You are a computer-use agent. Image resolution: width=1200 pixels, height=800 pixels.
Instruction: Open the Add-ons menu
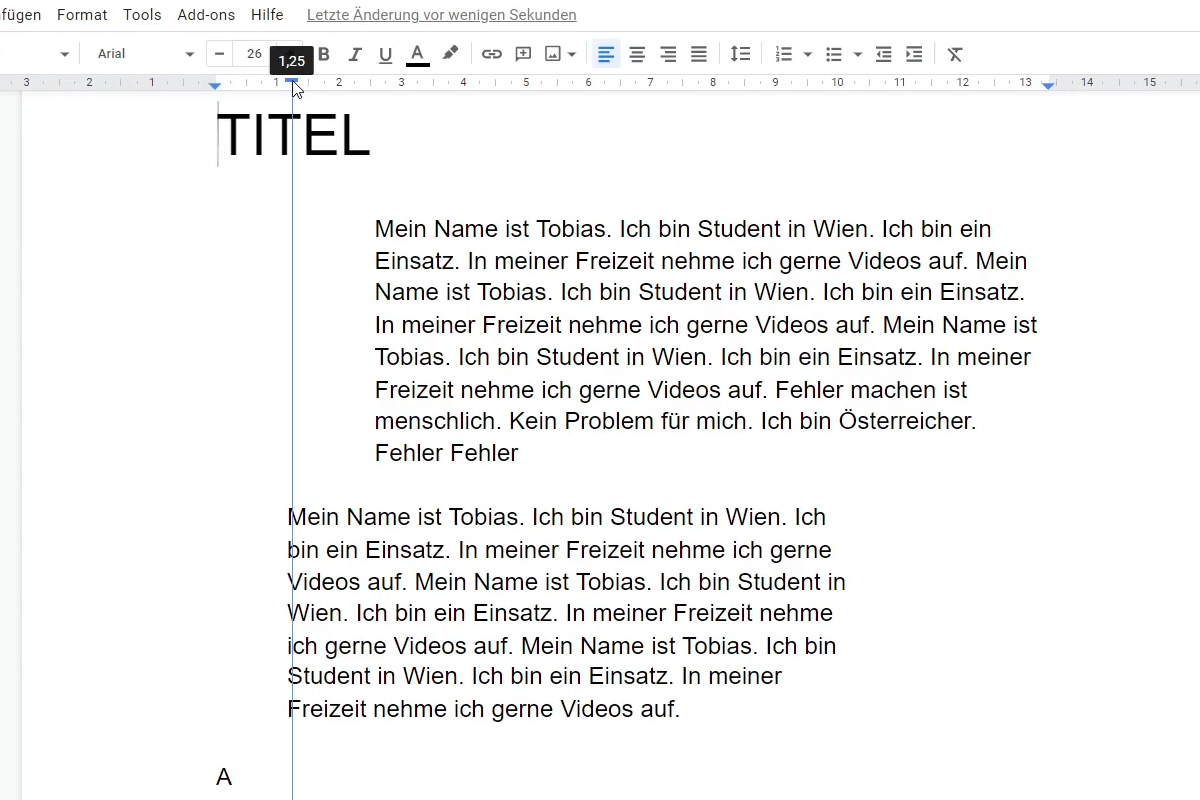[206, 15]
